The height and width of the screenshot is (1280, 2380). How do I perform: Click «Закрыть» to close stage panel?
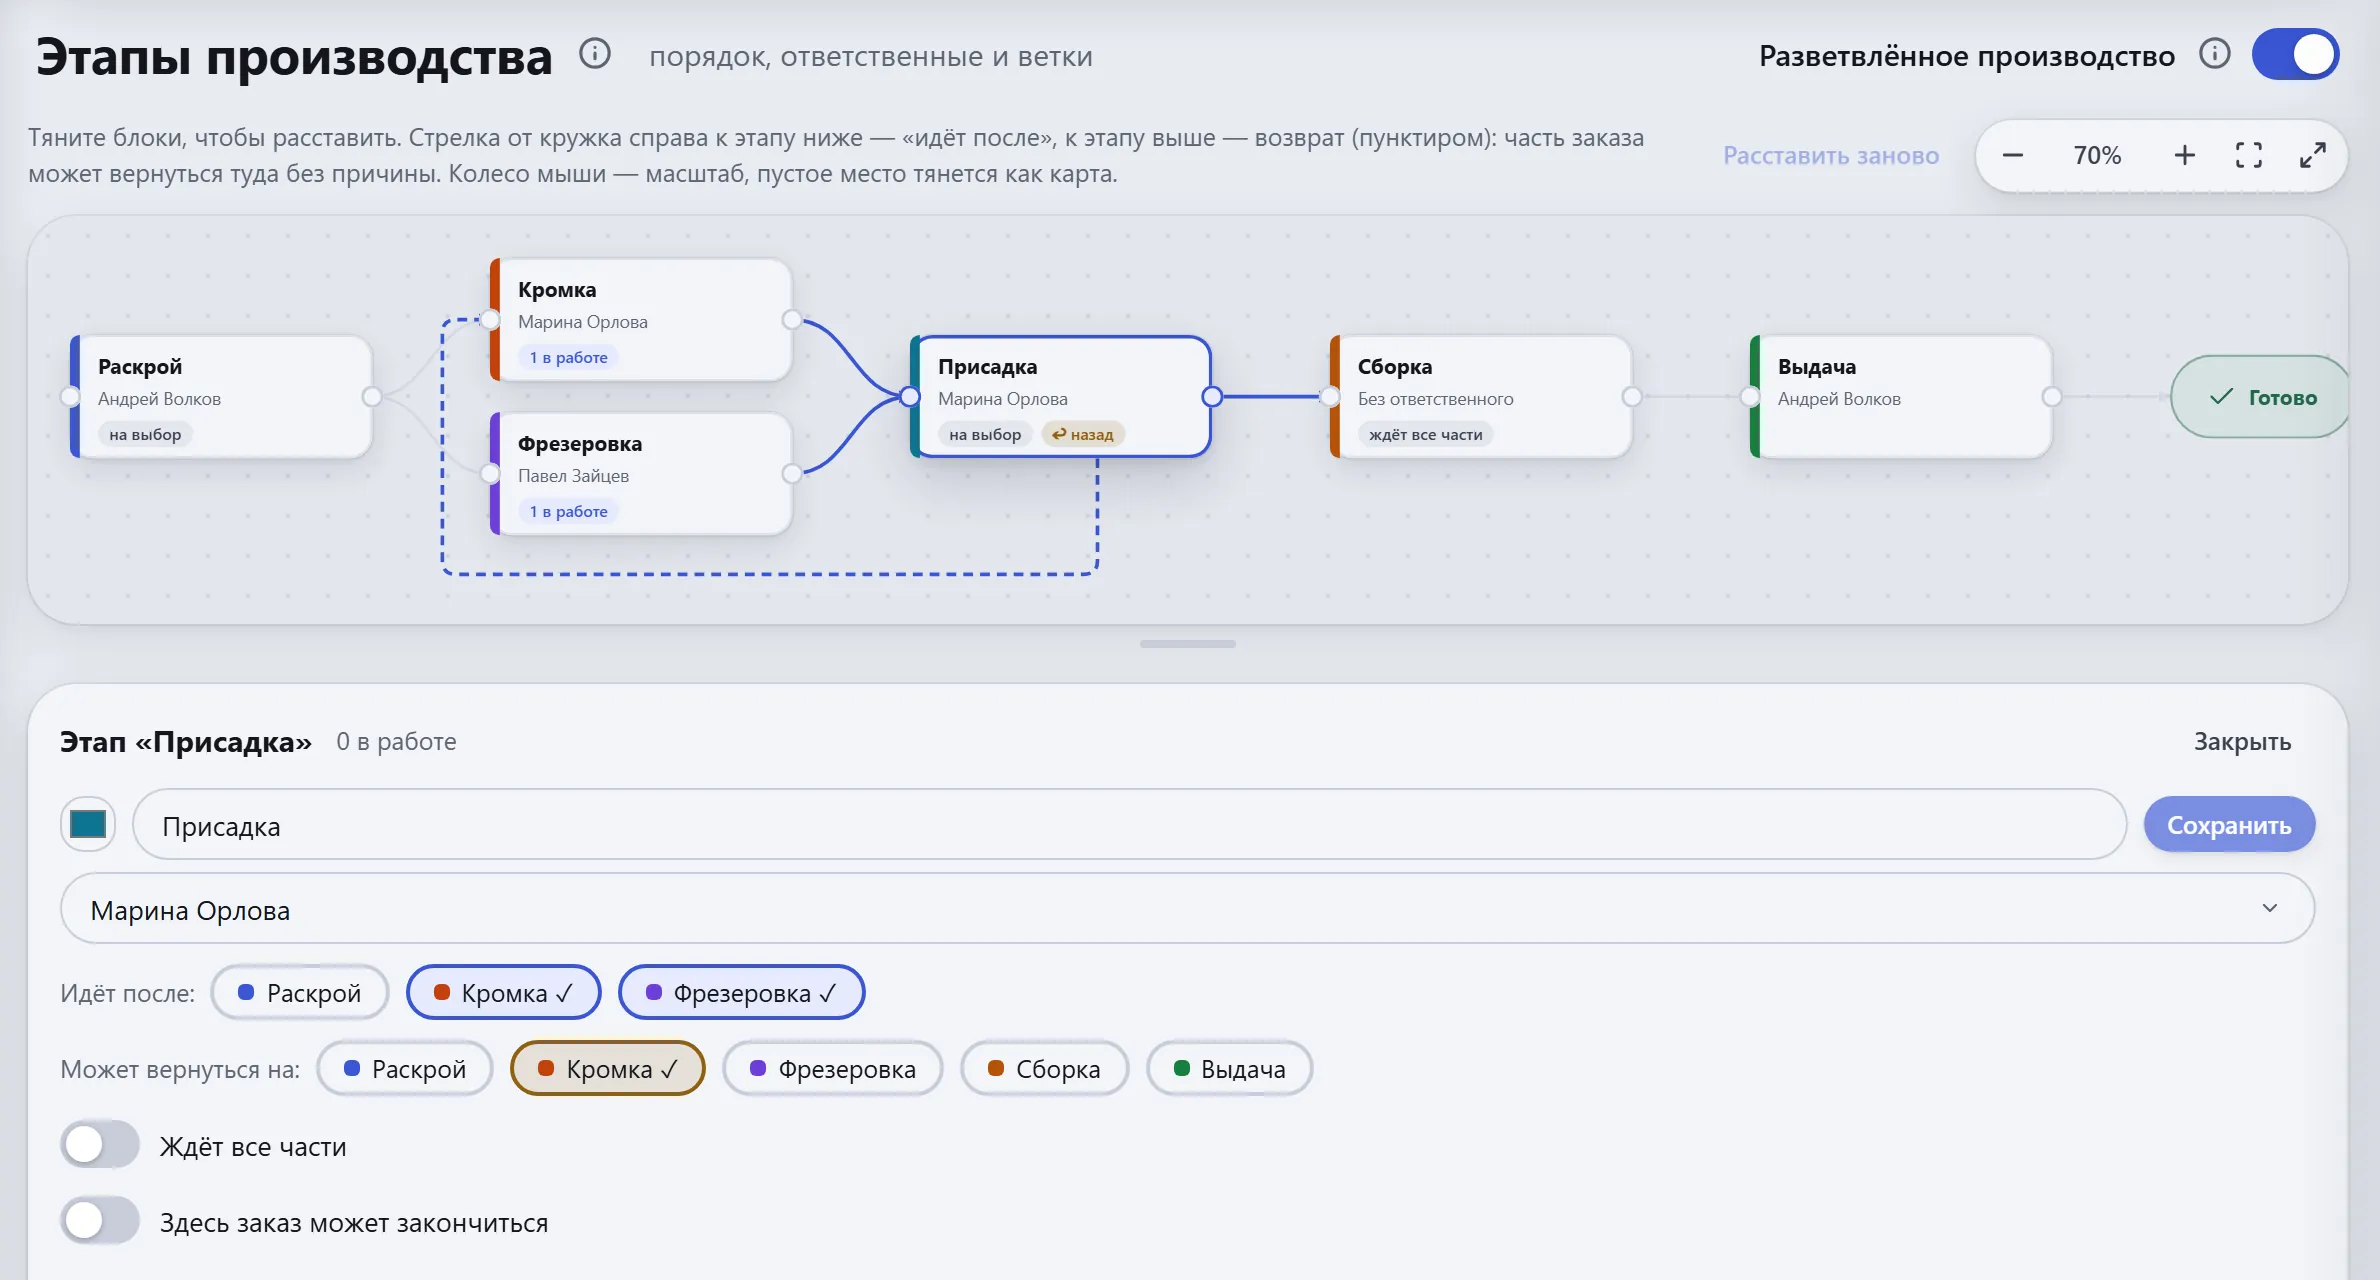tap(2242, 741)
